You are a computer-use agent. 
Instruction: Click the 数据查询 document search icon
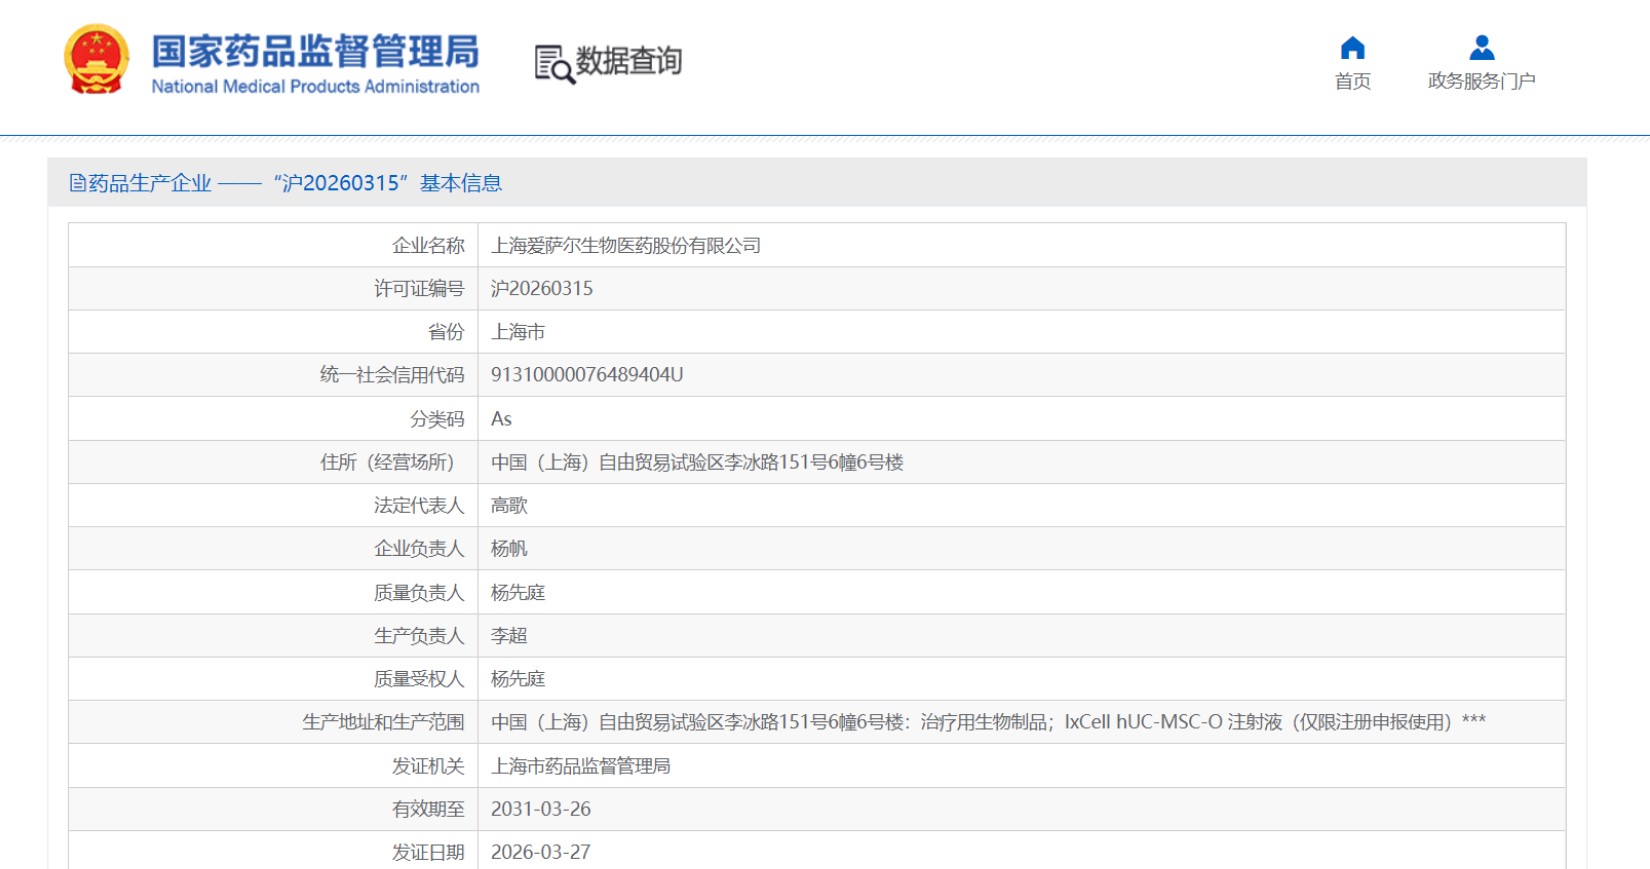click(x=554, y=64)
